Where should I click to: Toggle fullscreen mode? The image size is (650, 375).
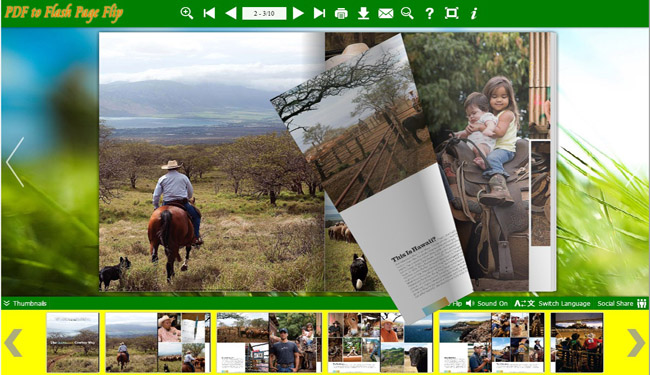tap(451, 13)
